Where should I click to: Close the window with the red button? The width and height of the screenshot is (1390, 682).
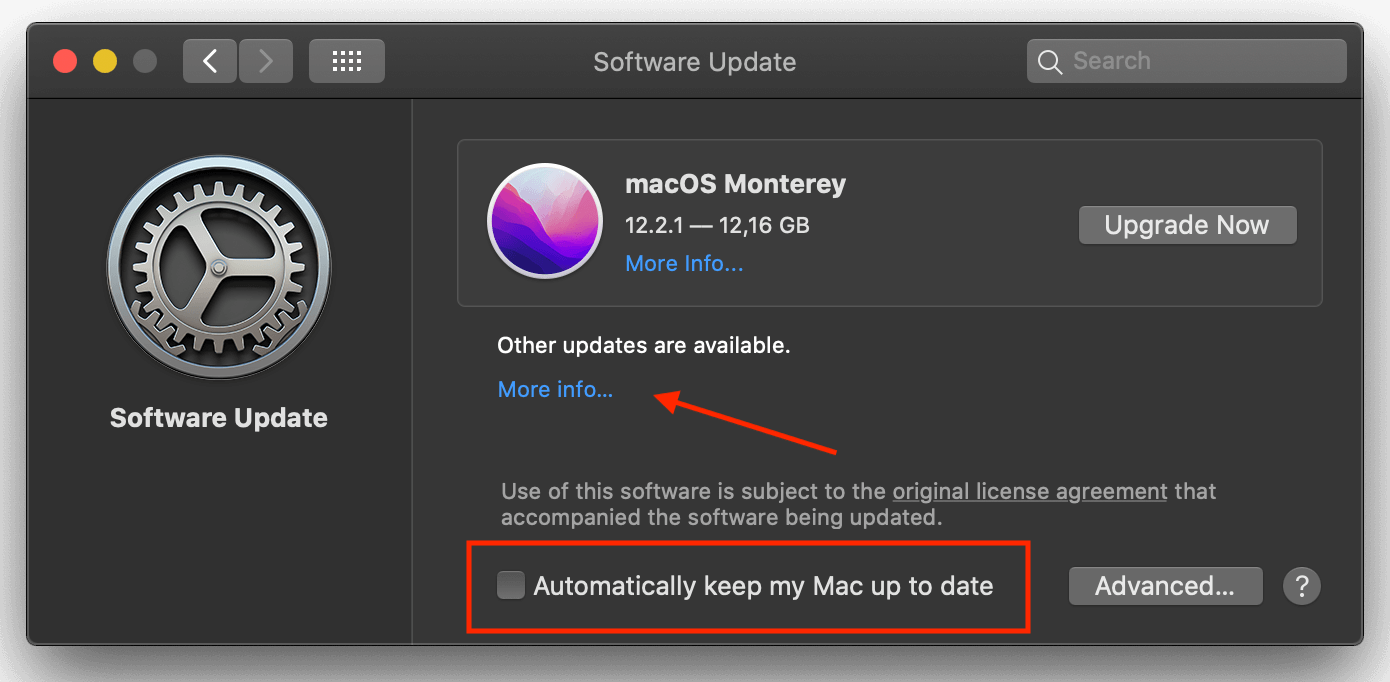coord(66,62)
